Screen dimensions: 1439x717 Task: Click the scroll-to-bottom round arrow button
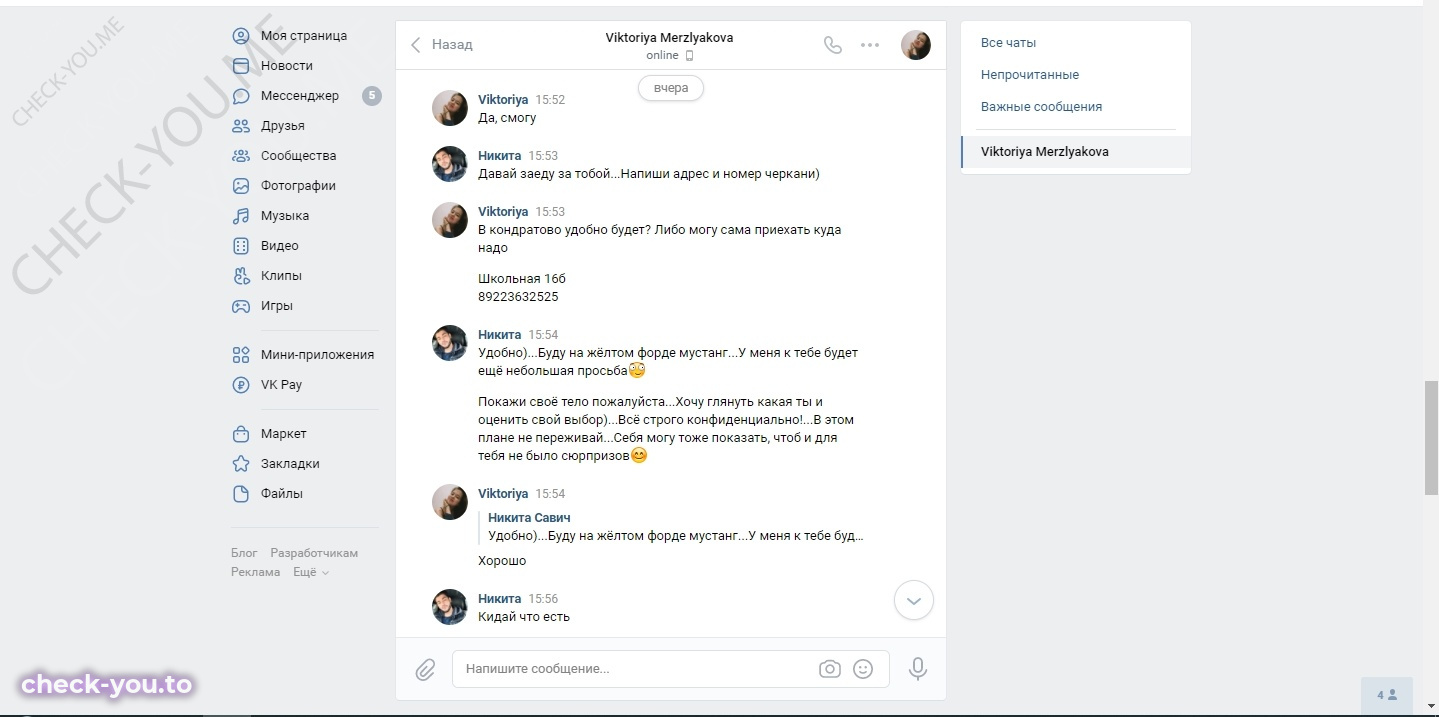[913, 601]
